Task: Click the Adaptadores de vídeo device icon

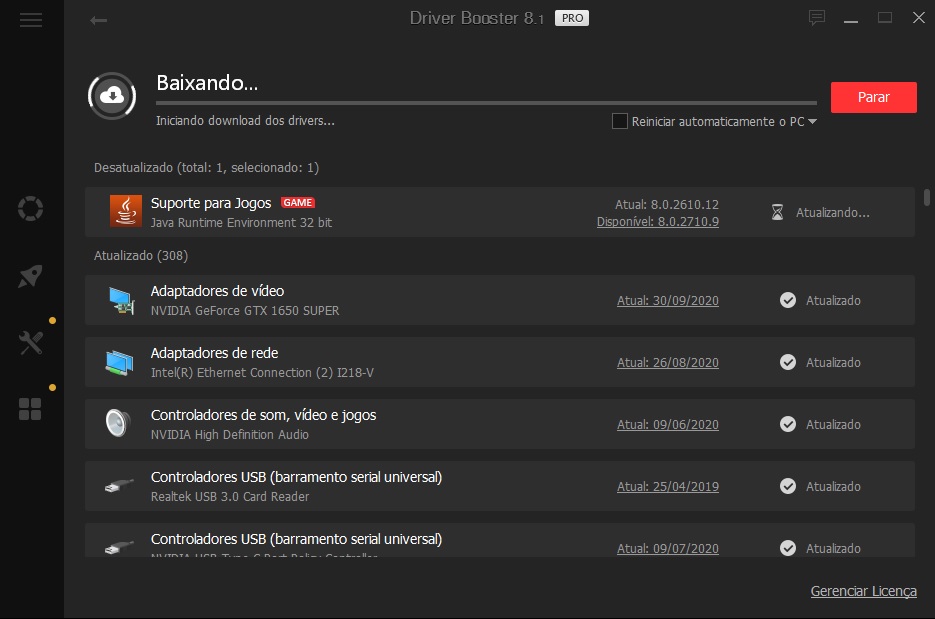Action: (121, 300)
